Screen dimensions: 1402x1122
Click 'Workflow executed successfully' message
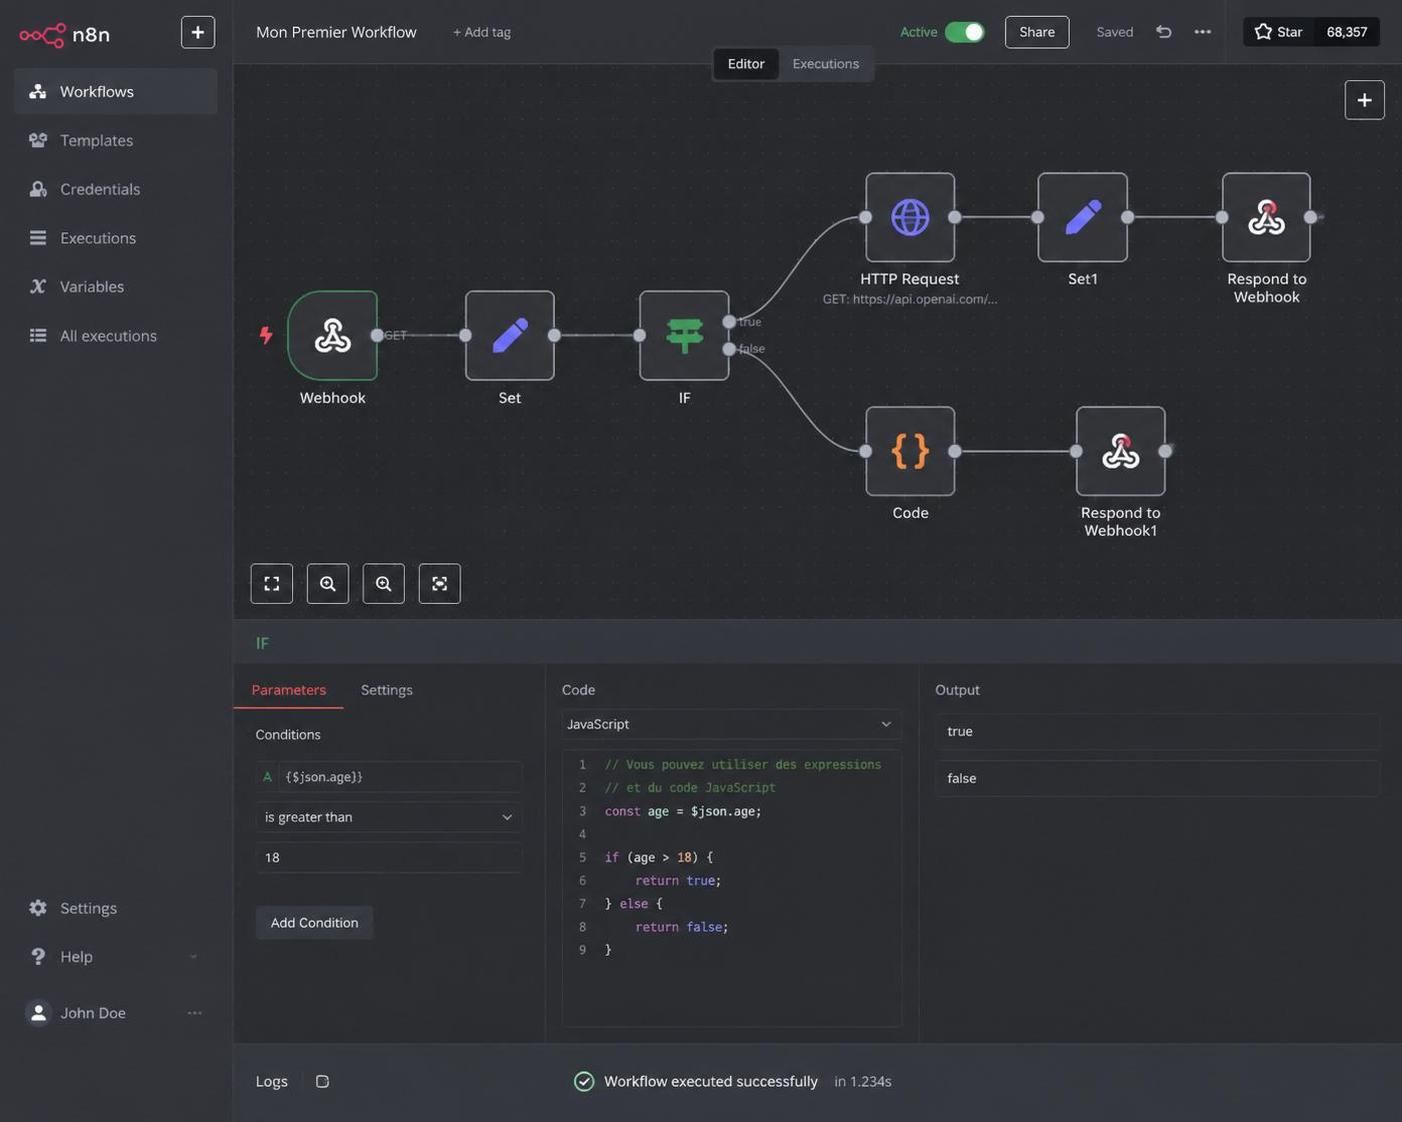[711, 1082]
